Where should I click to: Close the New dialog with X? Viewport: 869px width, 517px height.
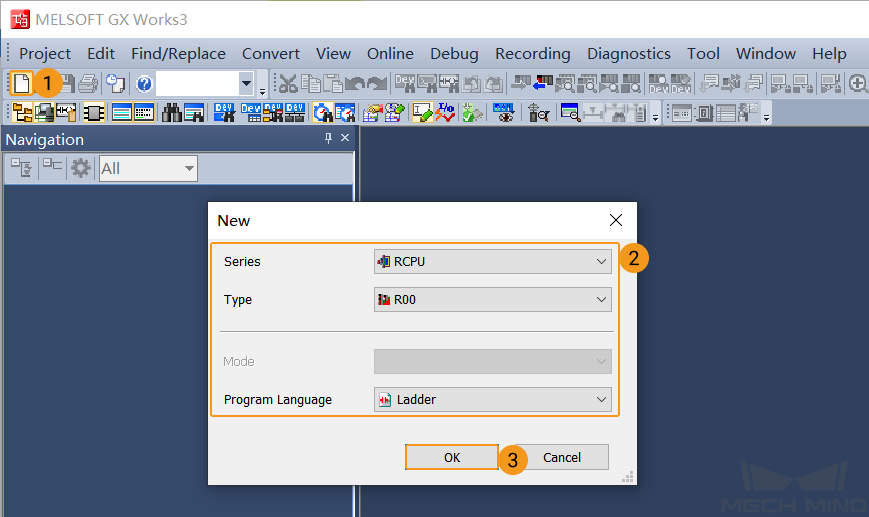616,220
